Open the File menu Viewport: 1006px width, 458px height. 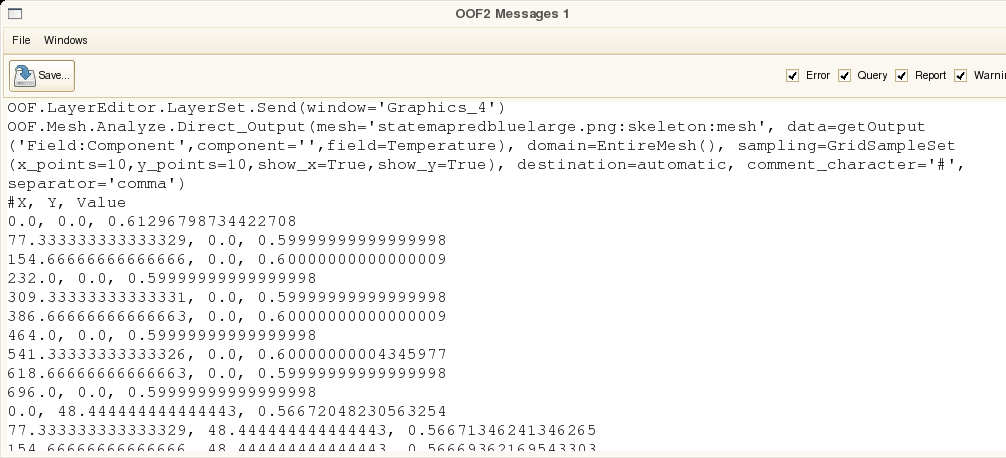pyautogui.click(x=21, y=40)
